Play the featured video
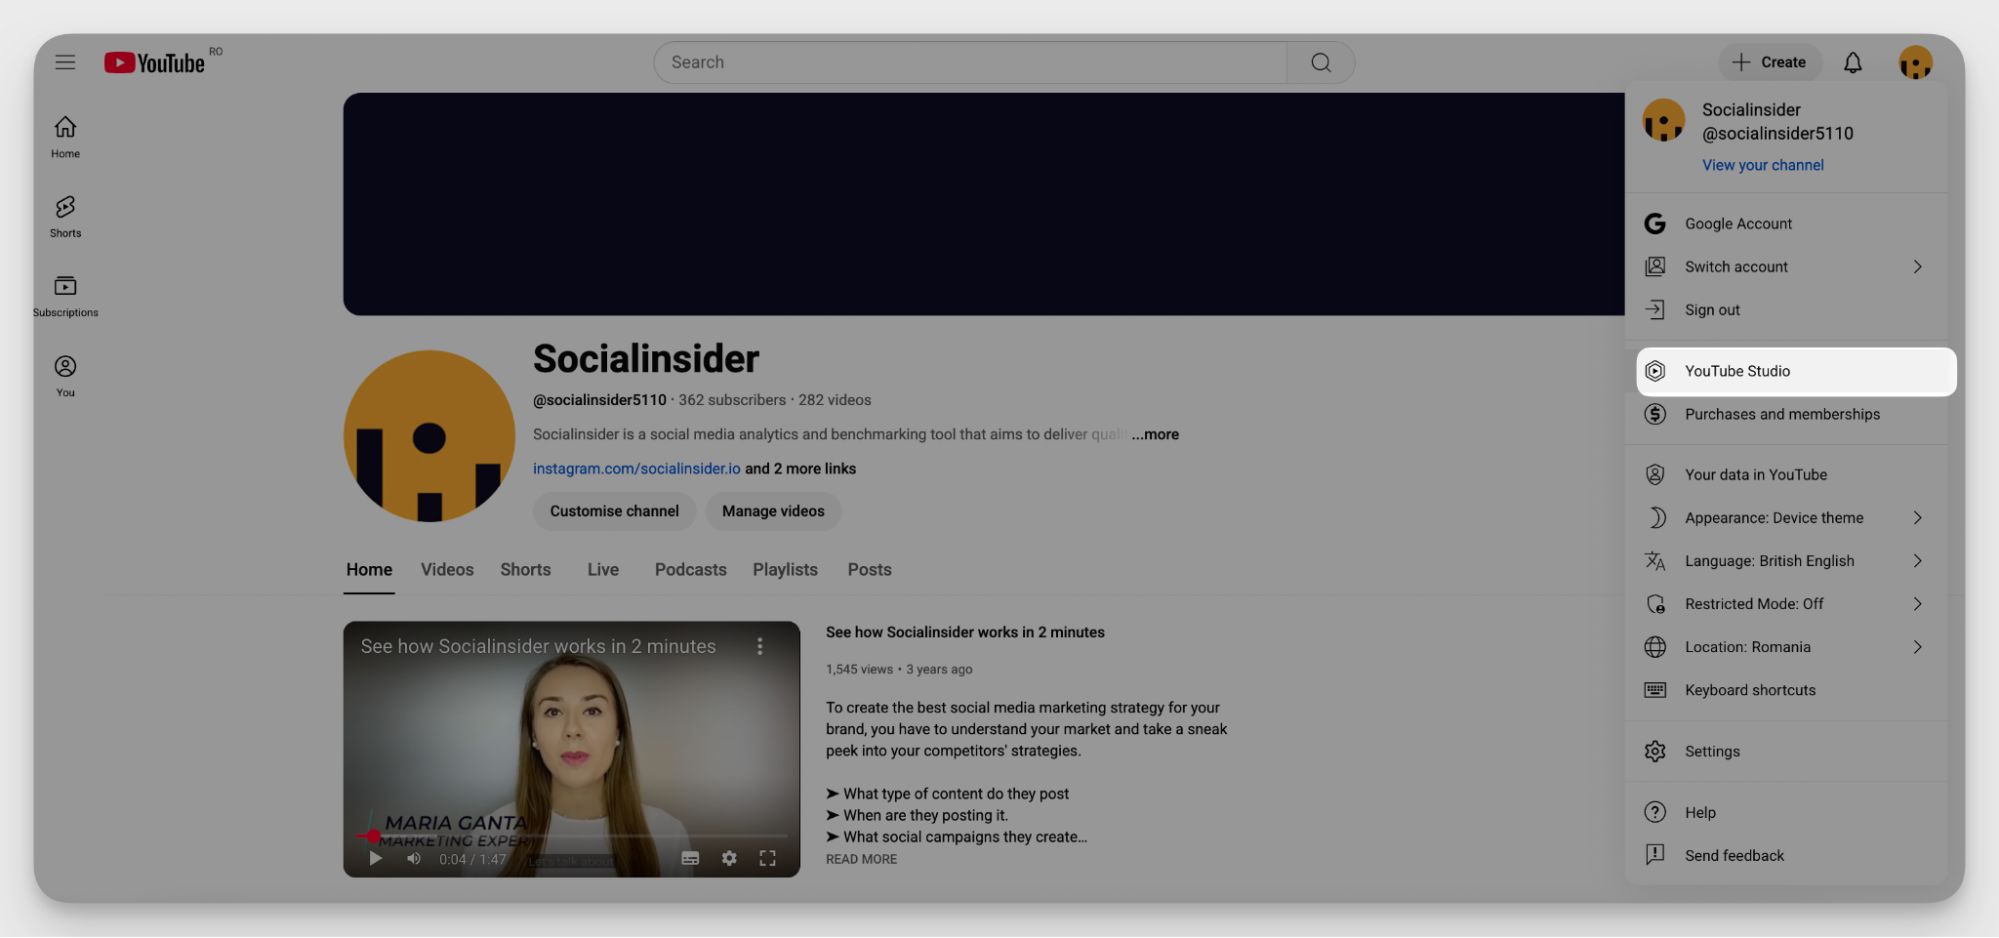This screenshot has width=1999, height=938. [x=375, y=858]
